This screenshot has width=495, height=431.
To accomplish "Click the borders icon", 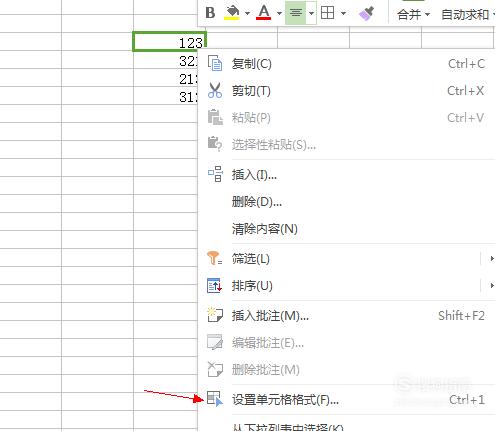I will 327,13.
